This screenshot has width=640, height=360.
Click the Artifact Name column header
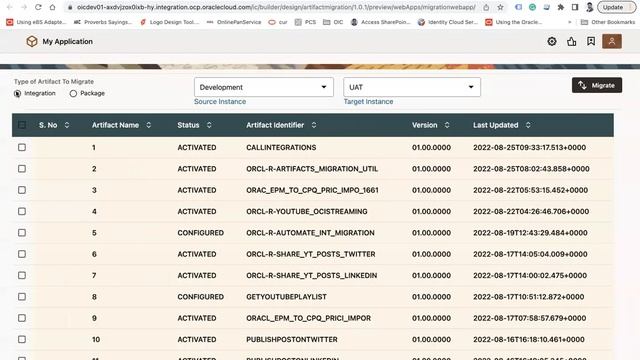pyautogui.click(x=115, y=125)
